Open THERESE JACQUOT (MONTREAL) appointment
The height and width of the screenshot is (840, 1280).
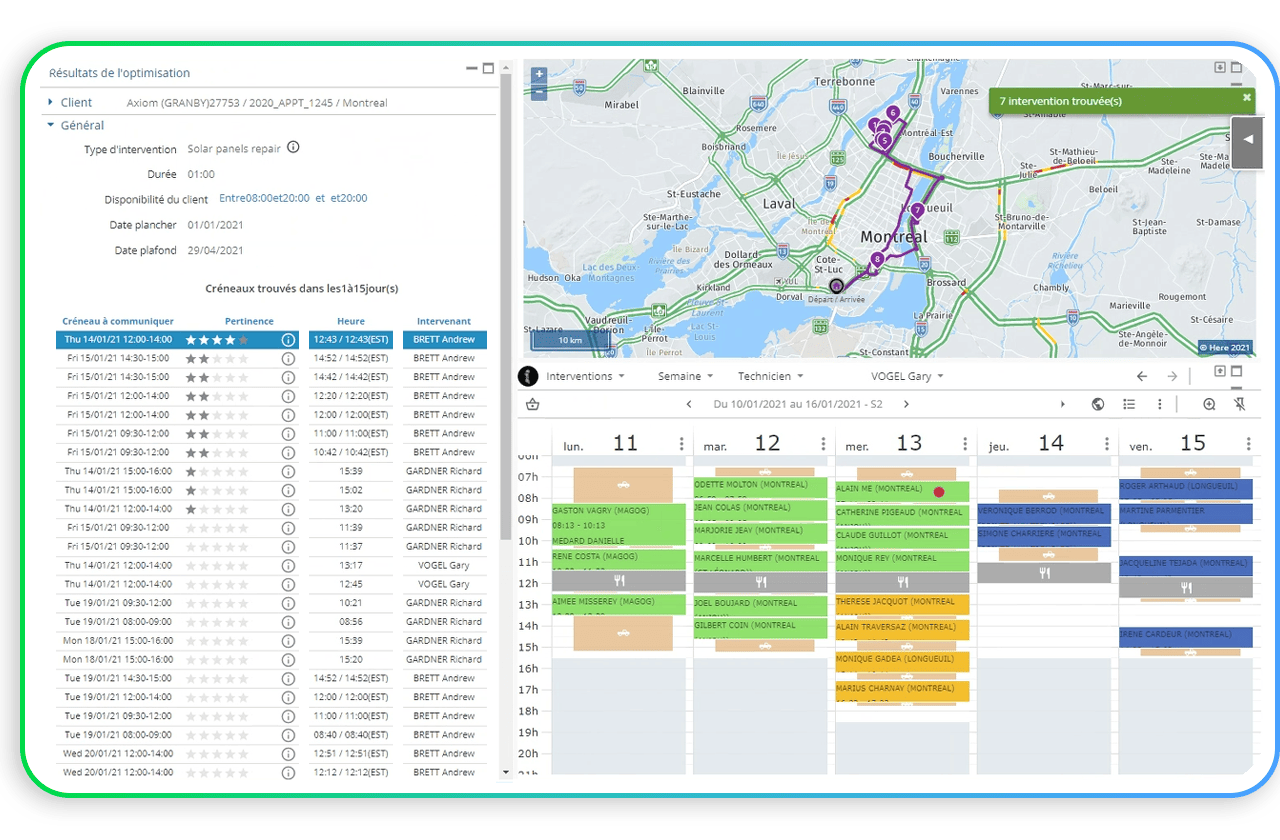pos(902,604)
